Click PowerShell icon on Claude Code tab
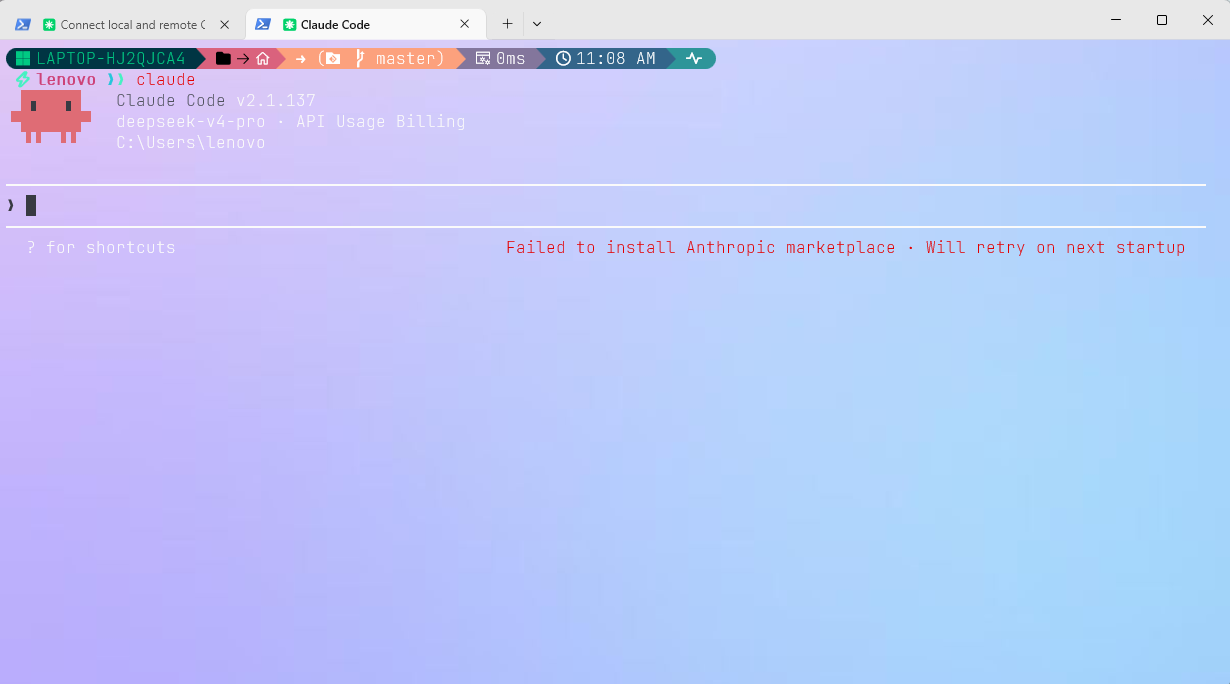The width and height of the screenshot is (1230, 684). click(263, 24)
